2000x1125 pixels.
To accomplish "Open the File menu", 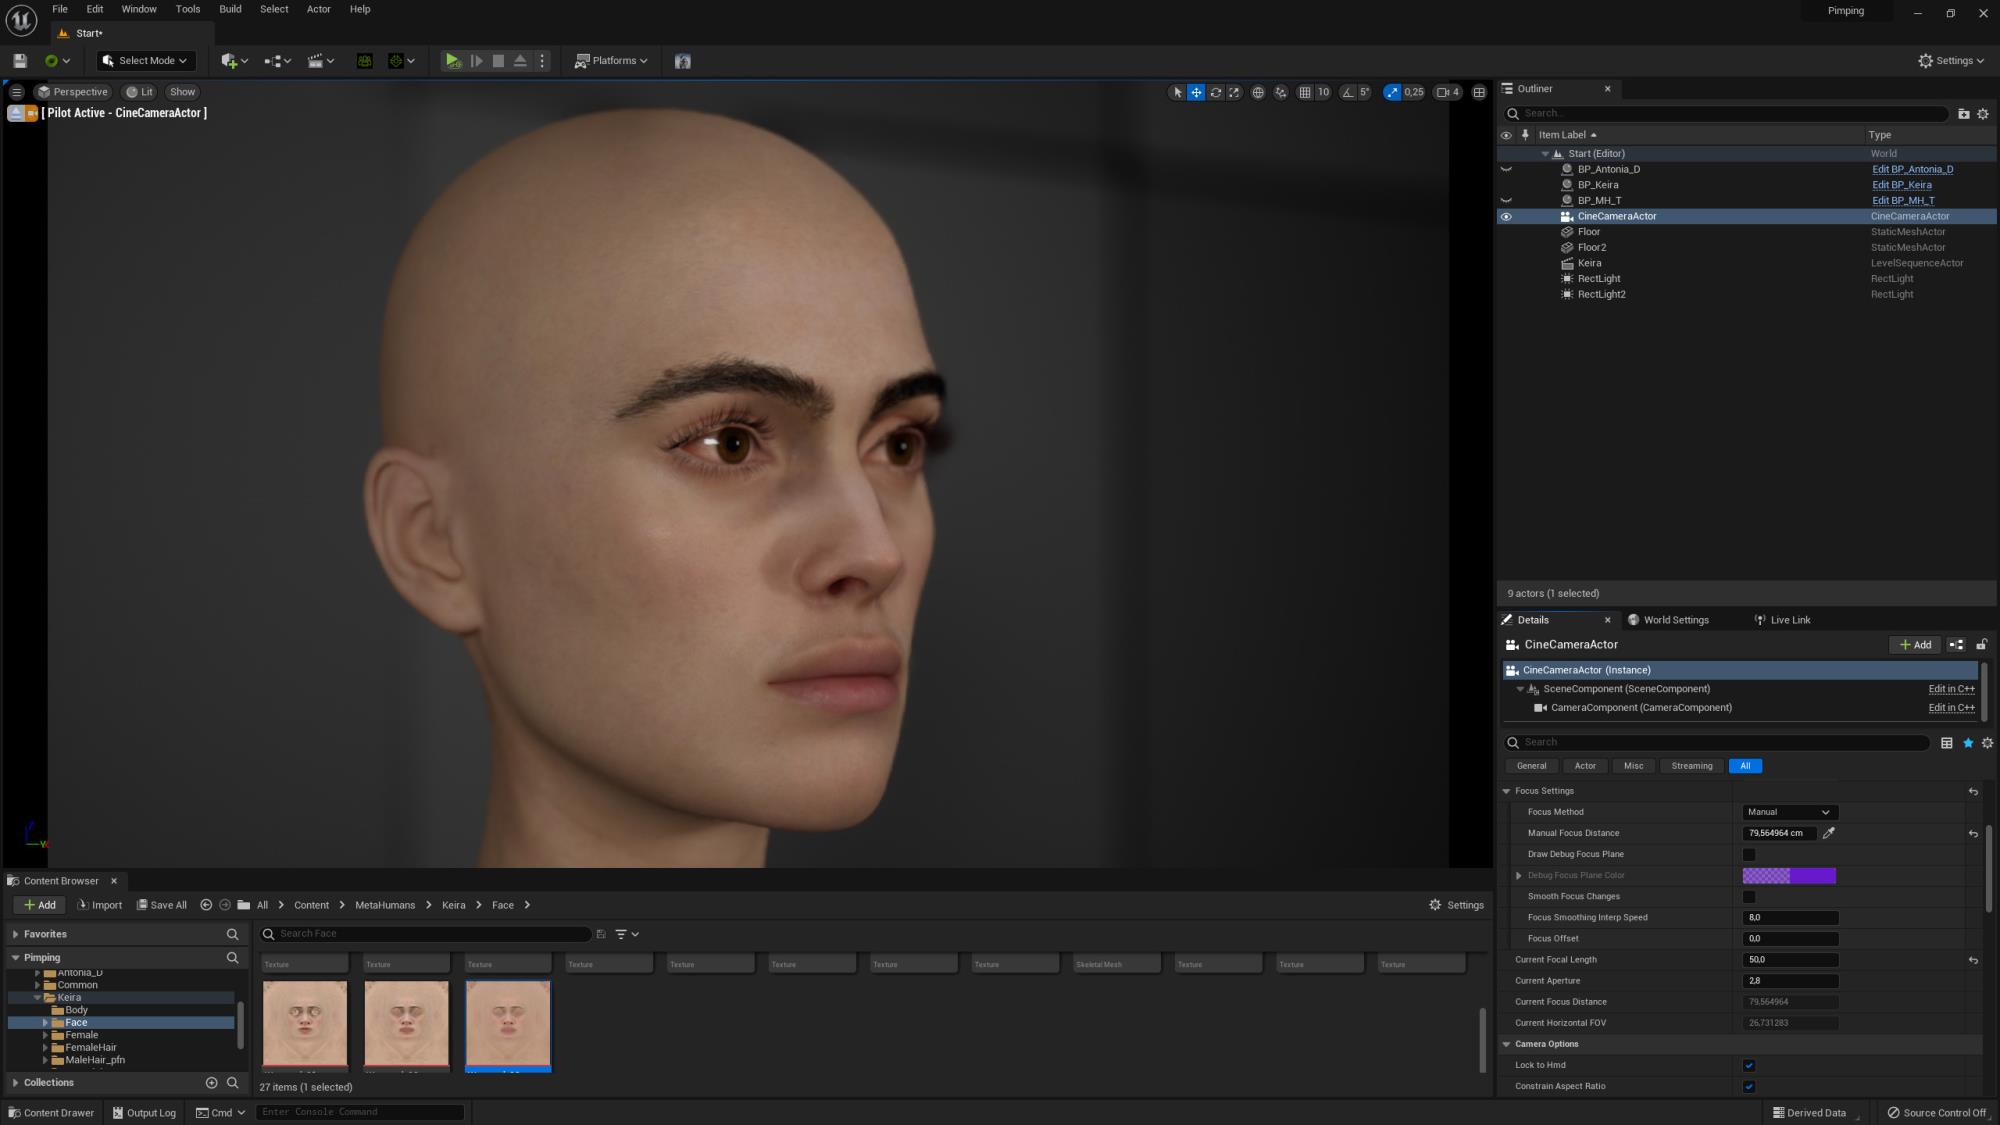I will [60, 9].
